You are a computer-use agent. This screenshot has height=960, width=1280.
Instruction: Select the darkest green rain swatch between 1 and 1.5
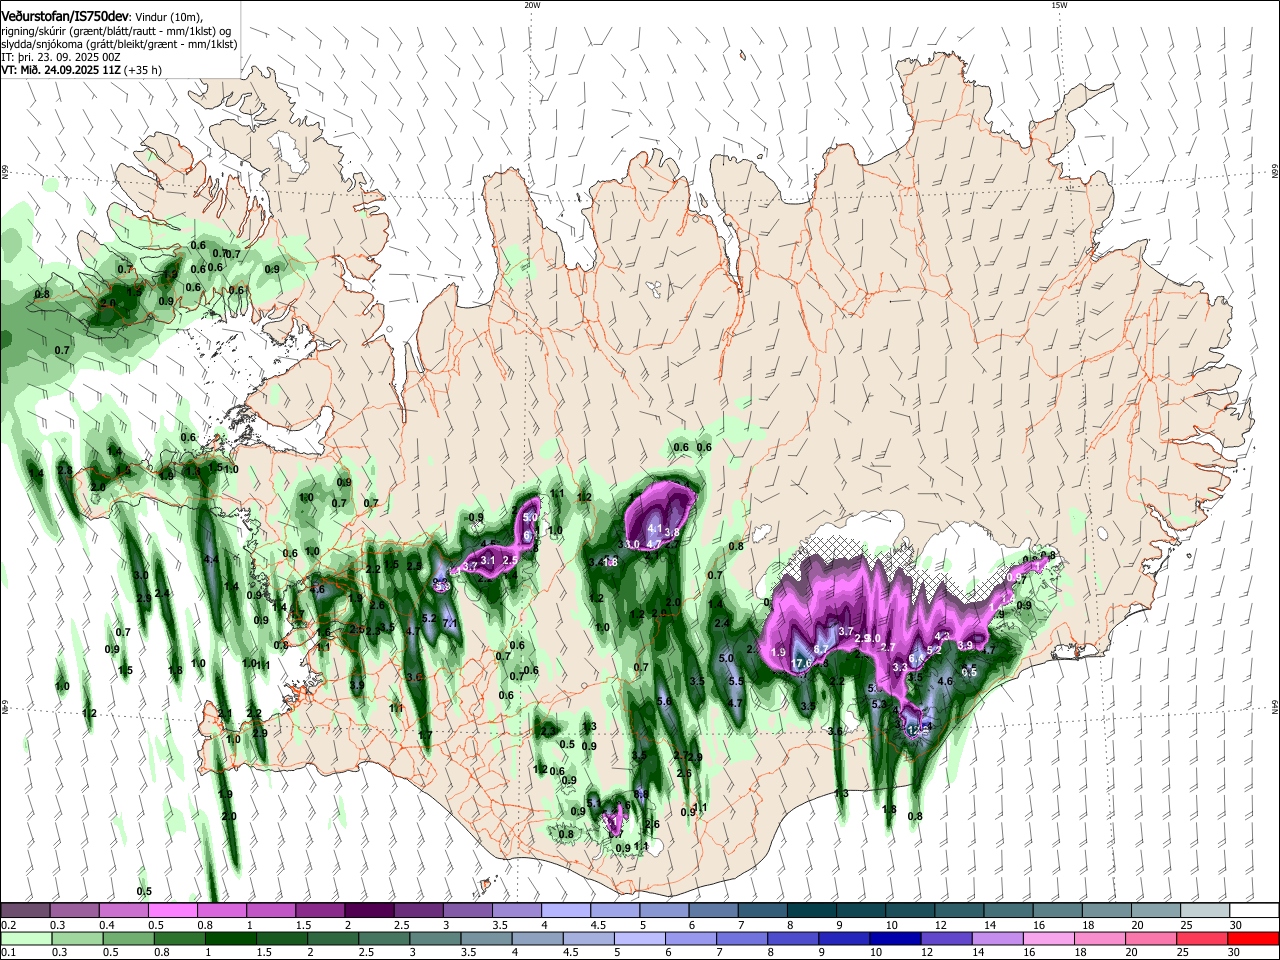point(230,938)
